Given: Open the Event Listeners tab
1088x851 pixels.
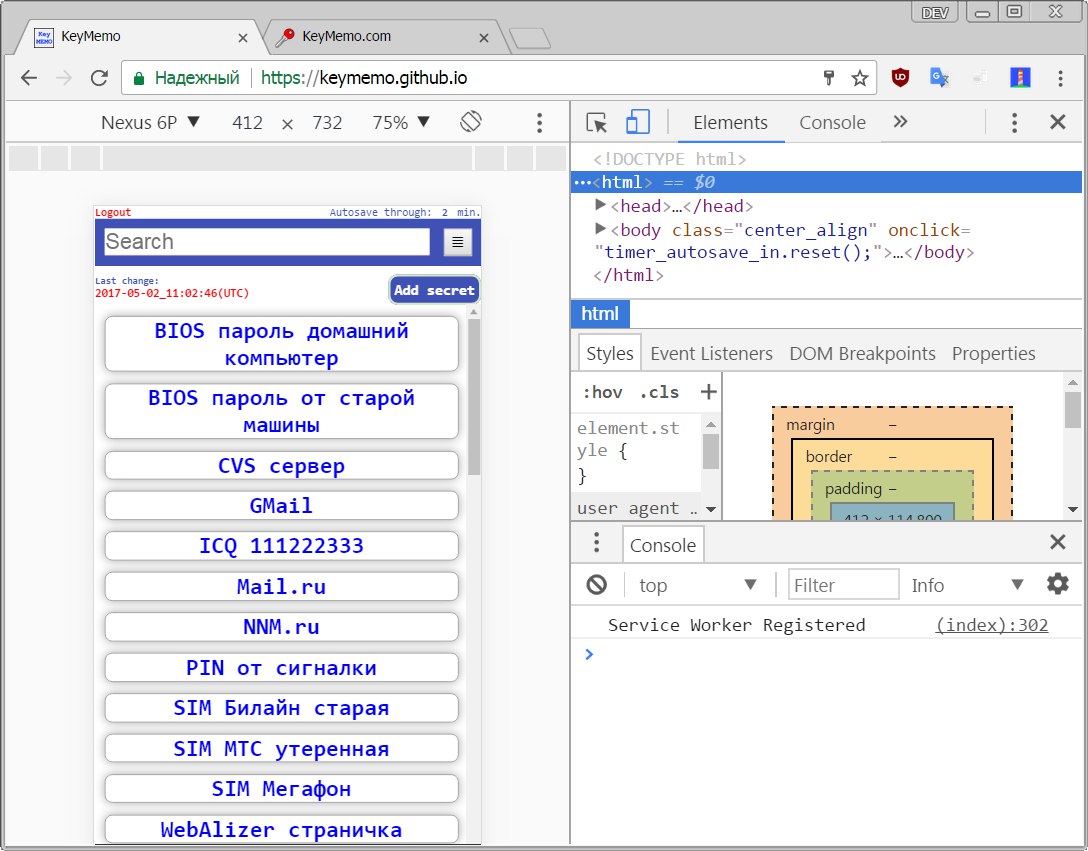Looking at the screenshot, I should click(711, 353).
